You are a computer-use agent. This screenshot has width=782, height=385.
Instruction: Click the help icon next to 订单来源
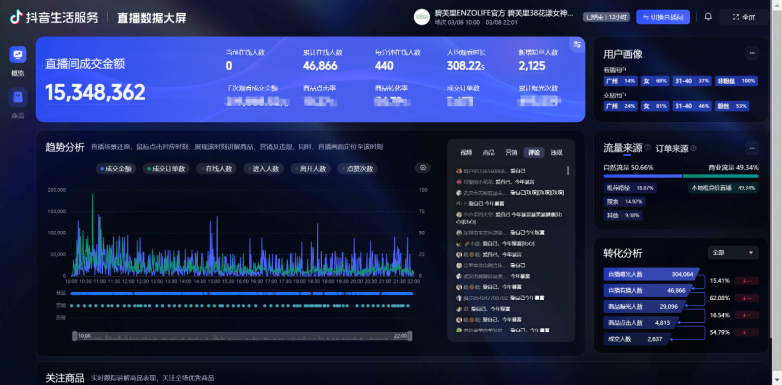(694, 148)
